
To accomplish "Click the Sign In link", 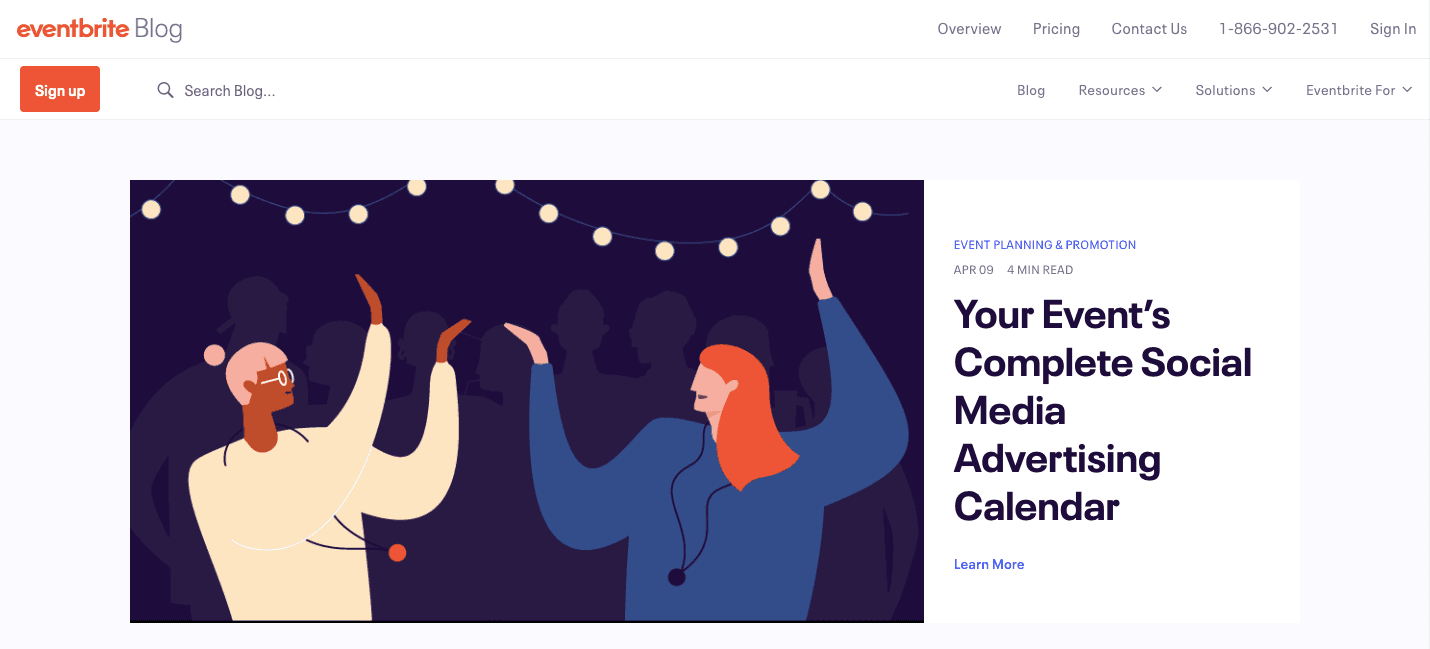I will point(1392,28).
